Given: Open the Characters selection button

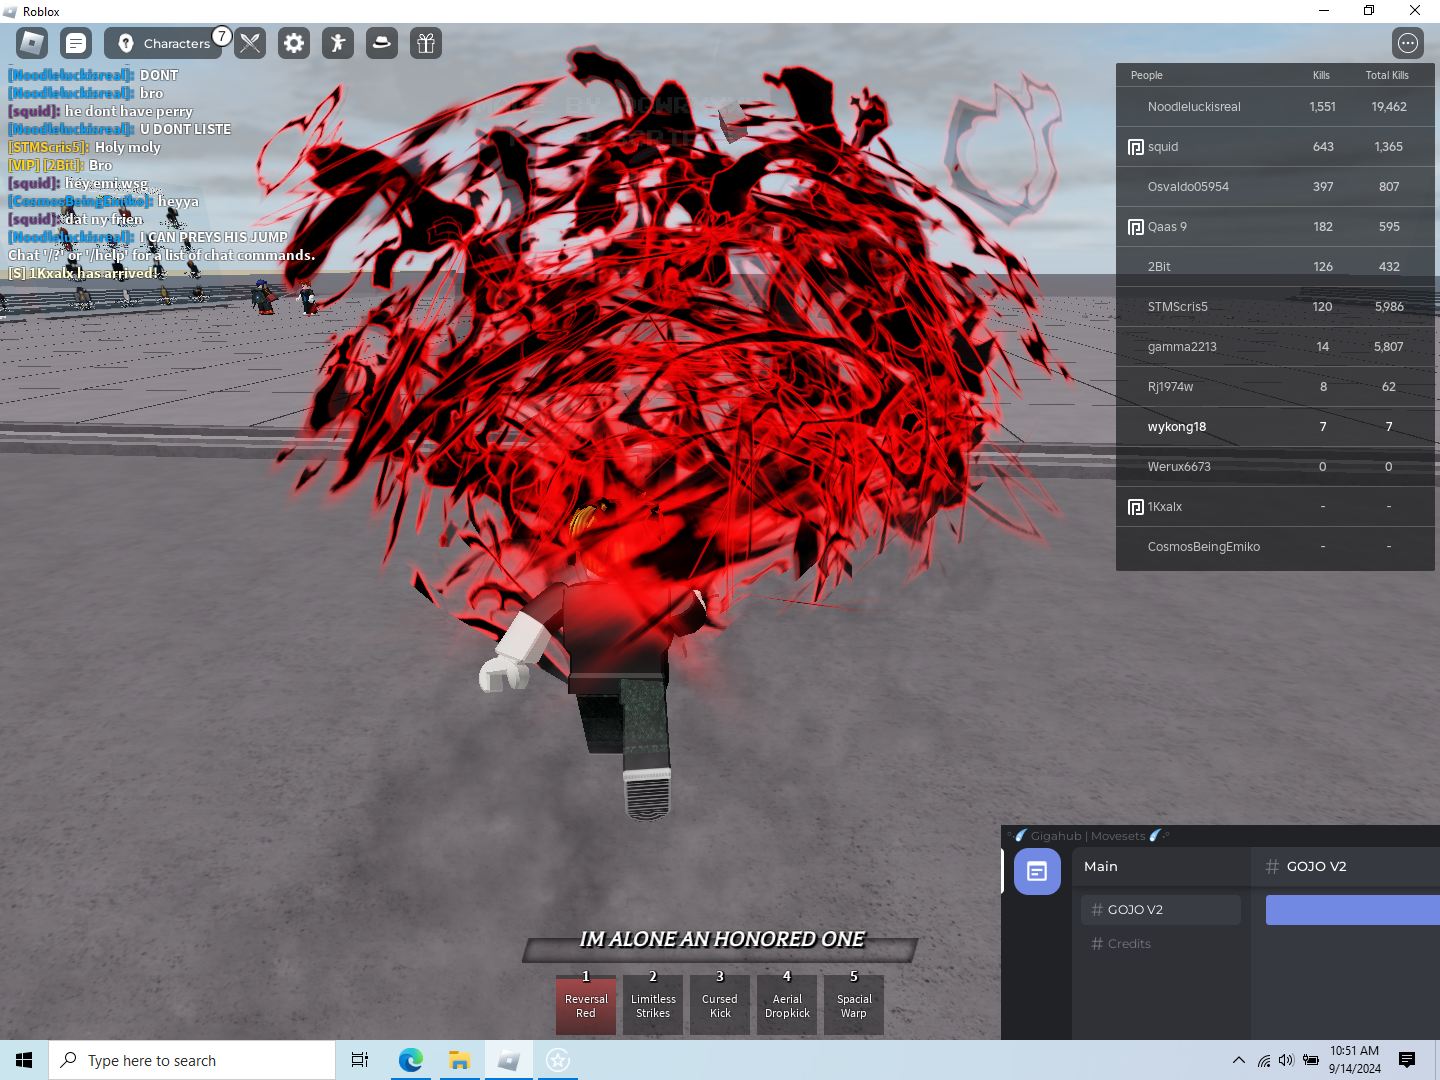Looking at the screenshot, I should (163, 43).
